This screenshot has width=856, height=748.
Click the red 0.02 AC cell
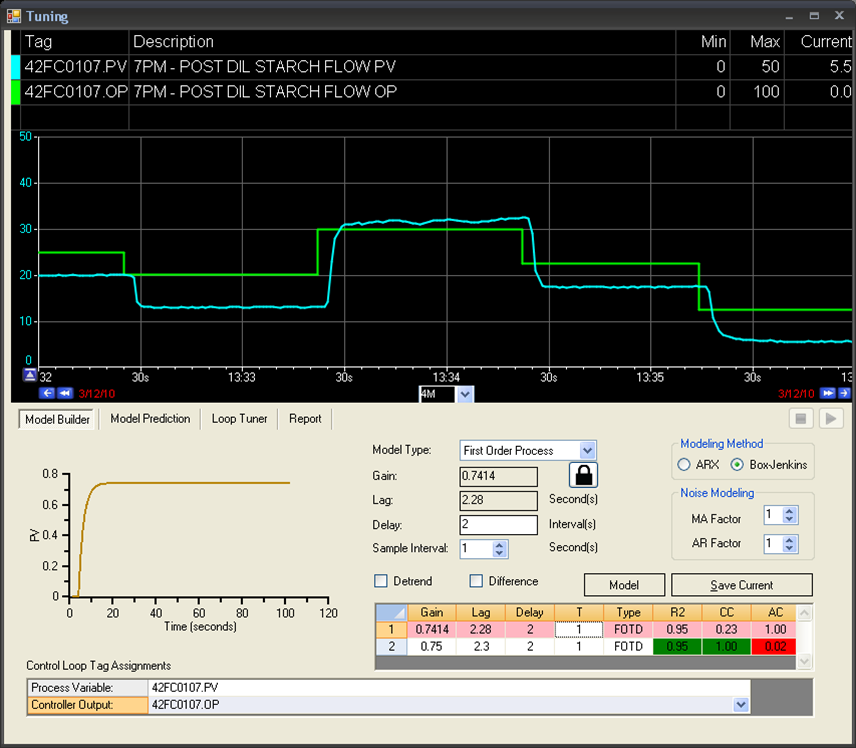[775, 646]
